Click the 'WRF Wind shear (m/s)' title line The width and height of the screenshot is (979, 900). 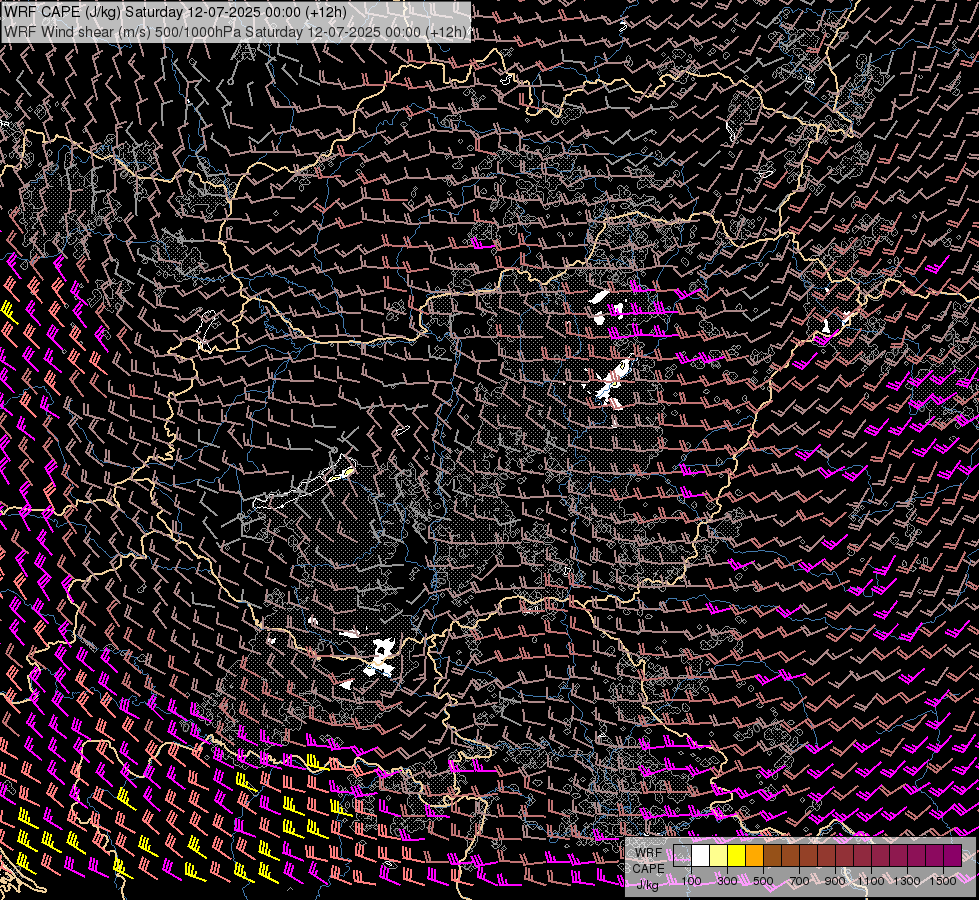pos(235,32)
